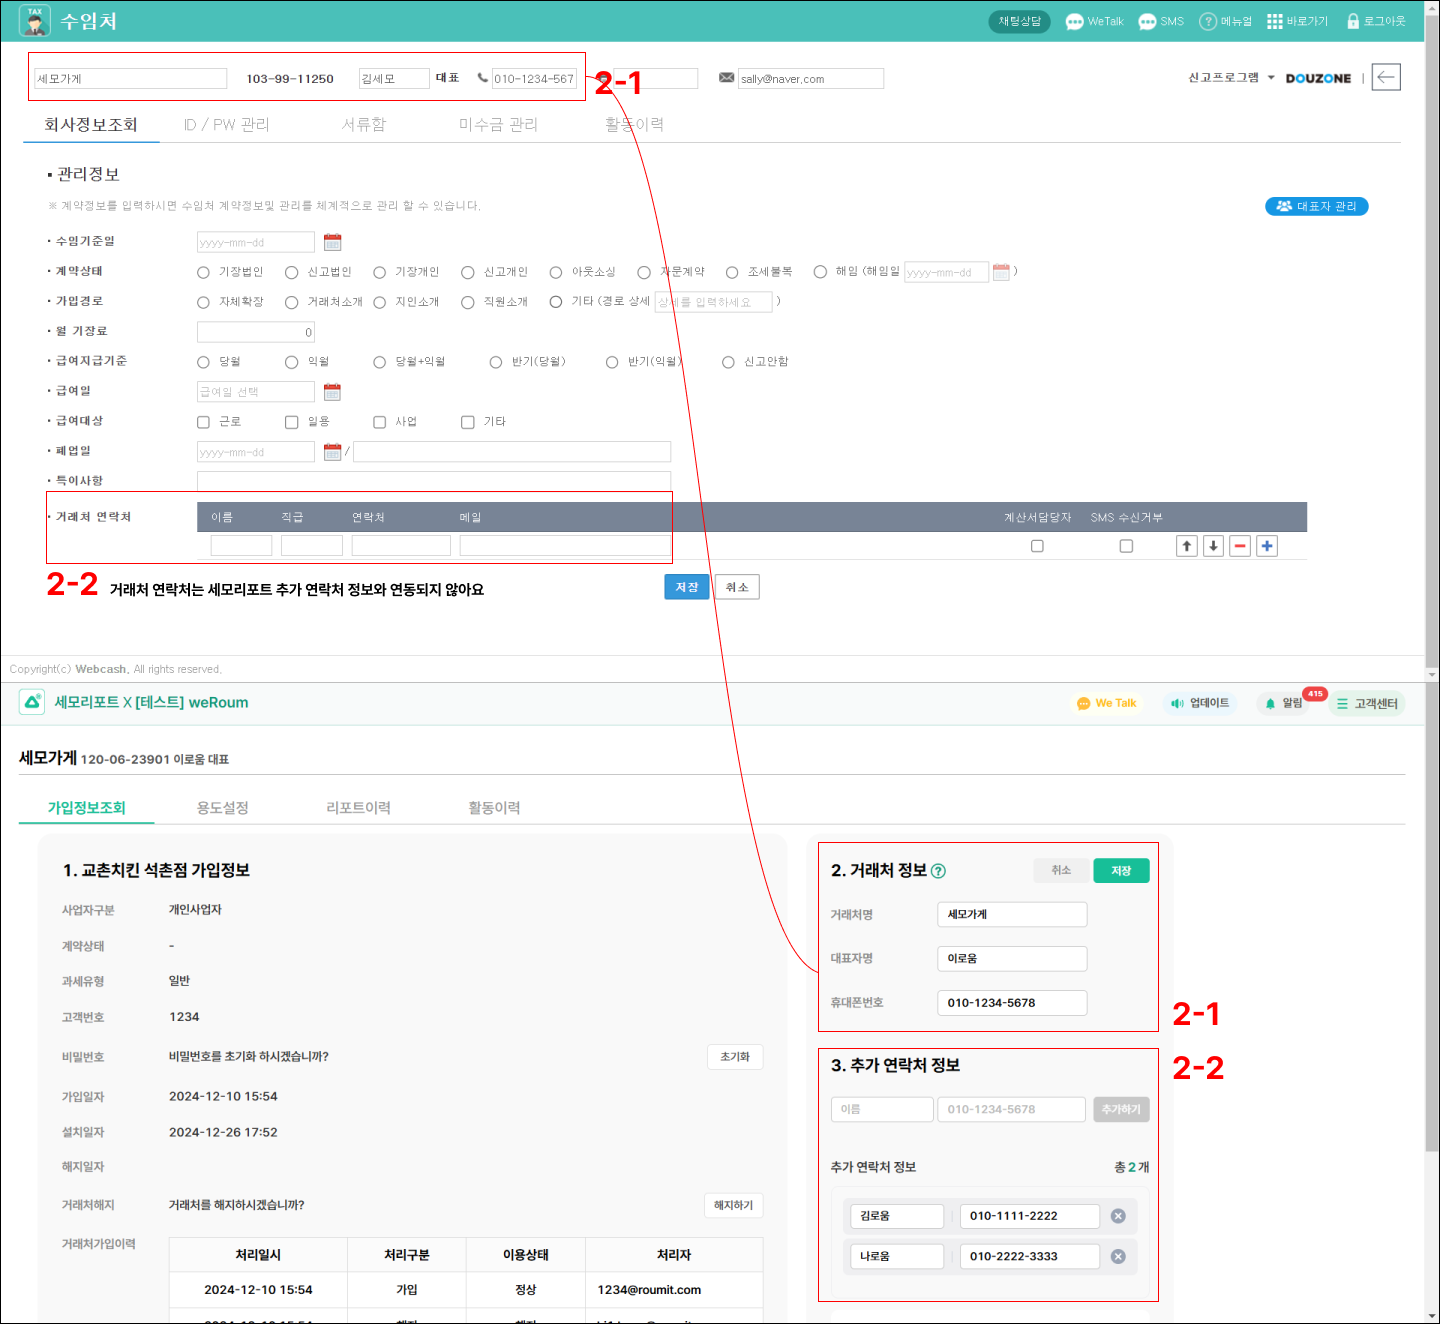Open the 고객센터 menu
This screenshot has width=1440, height=1324.
click(x=1366, y=704)
